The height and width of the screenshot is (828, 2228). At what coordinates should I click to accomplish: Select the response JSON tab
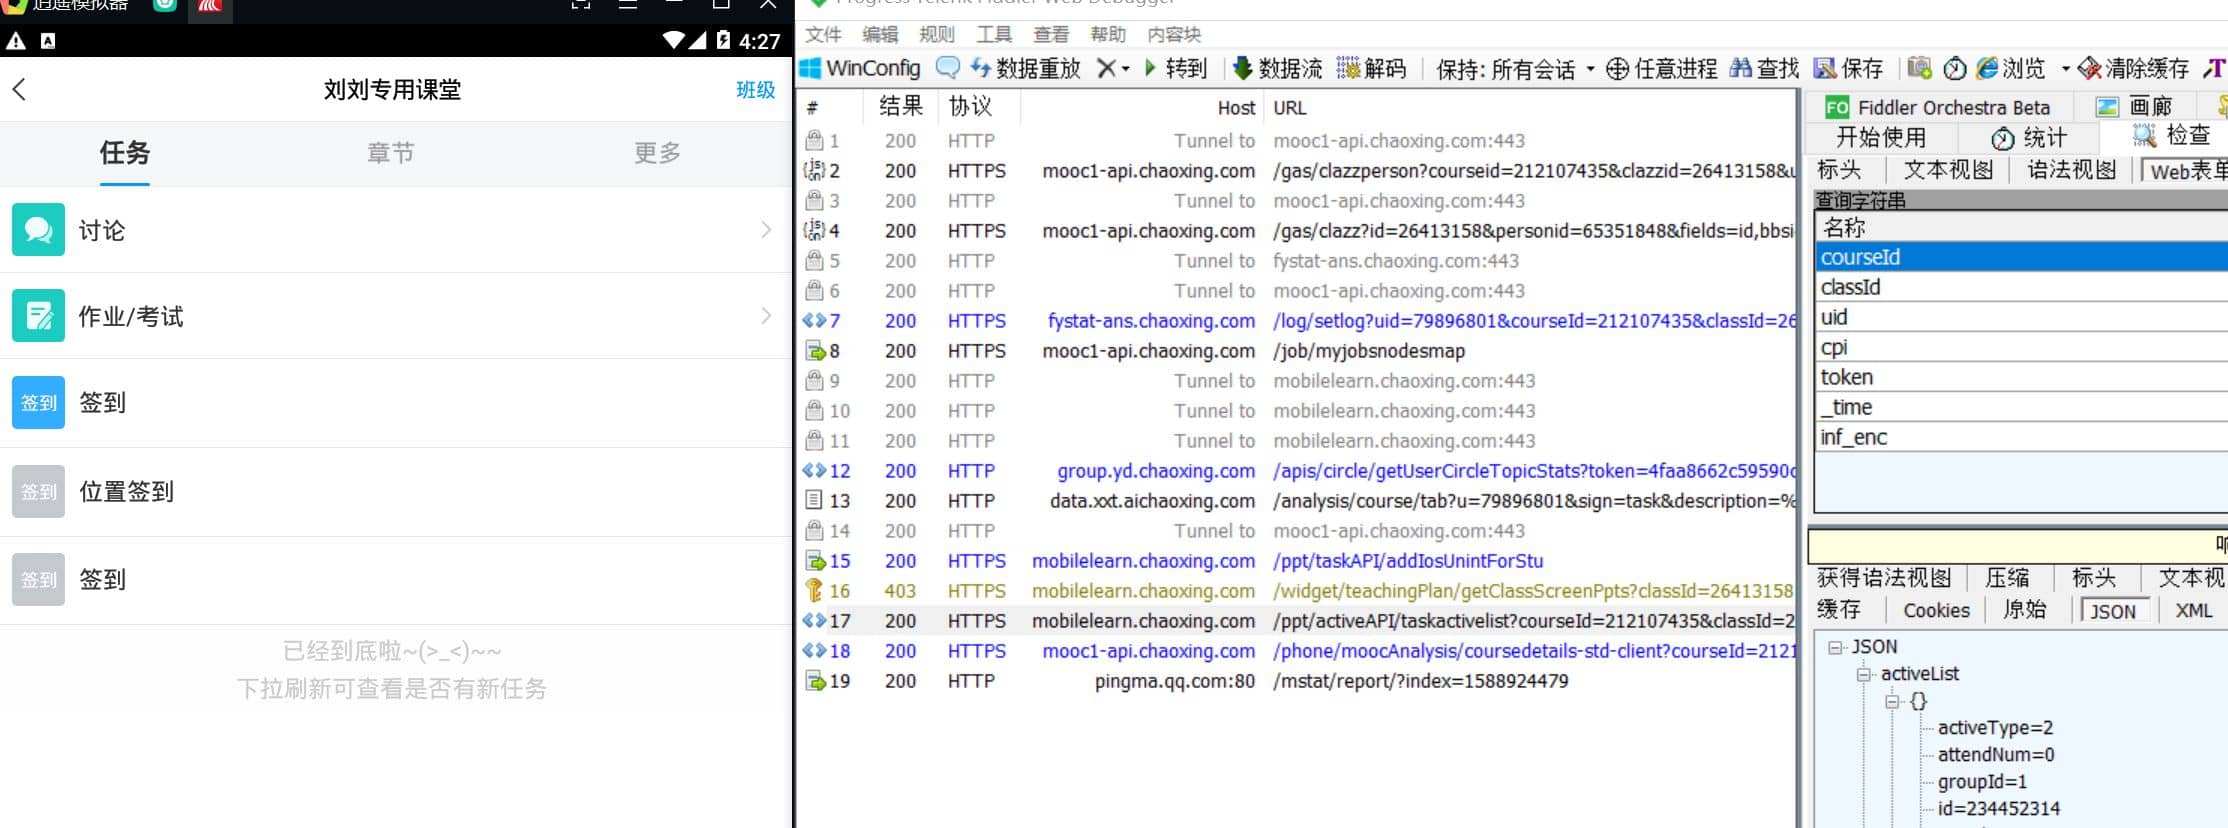click(x=2113, y=611)
